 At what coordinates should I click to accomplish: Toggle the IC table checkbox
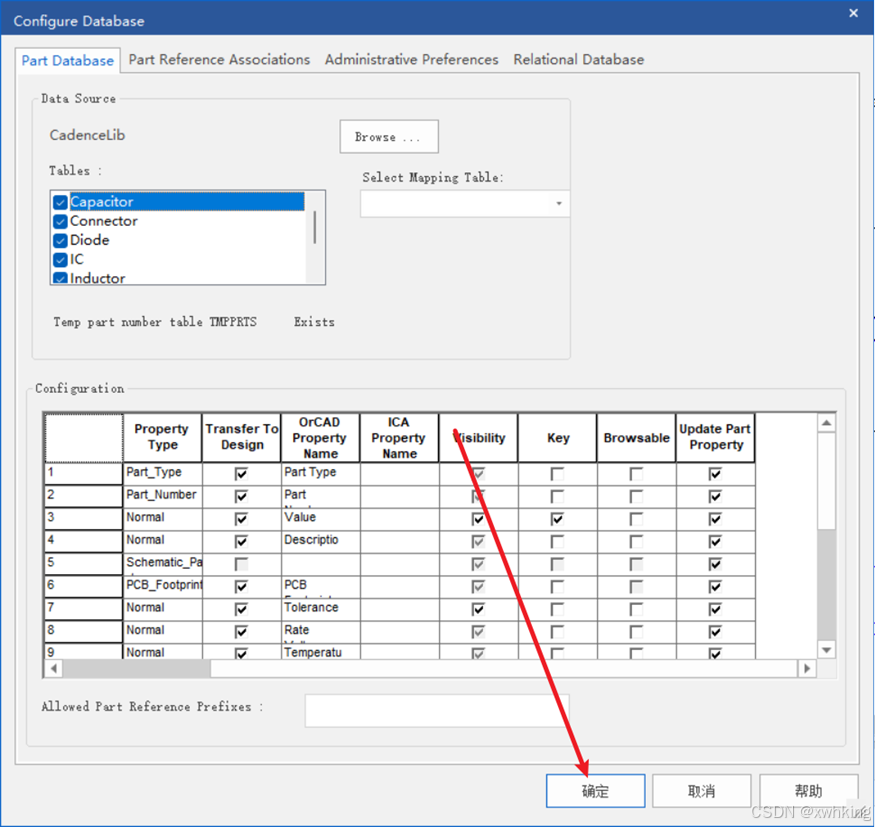[x=60, y=260]
